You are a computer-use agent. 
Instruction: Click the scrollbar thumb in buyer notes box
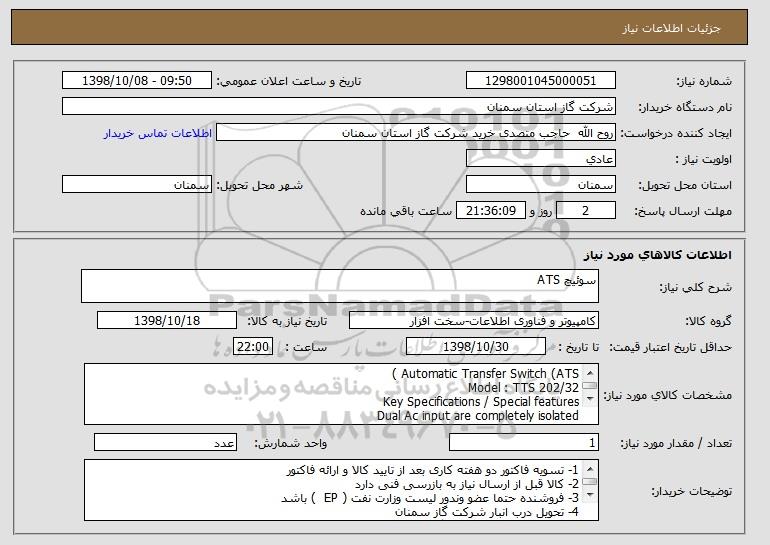(589, 482)
